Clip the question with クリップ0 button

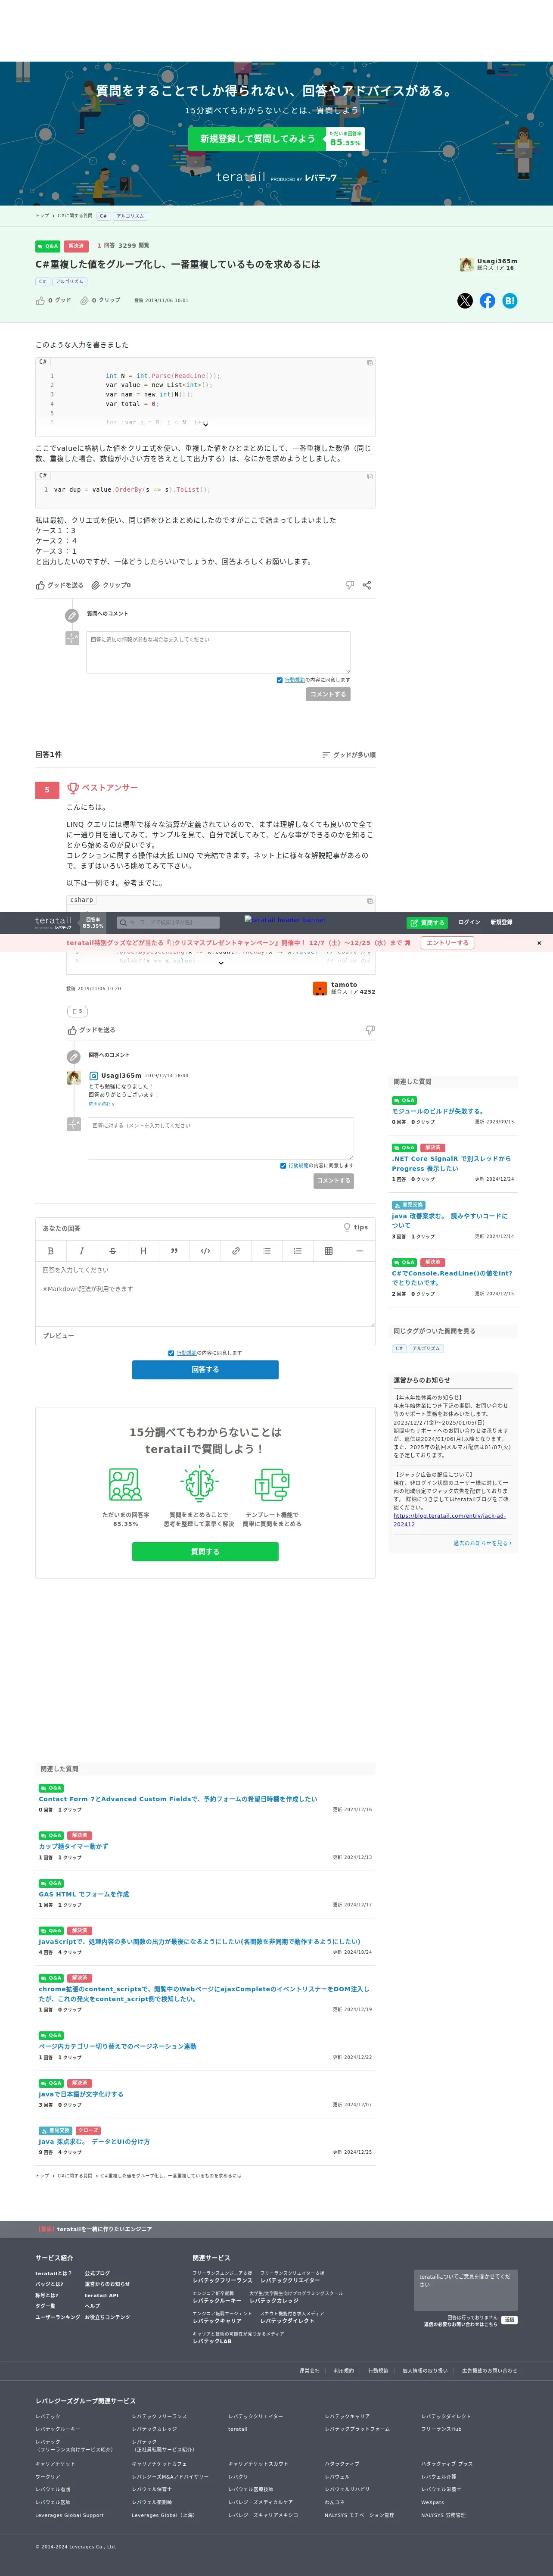click(111, 585)
